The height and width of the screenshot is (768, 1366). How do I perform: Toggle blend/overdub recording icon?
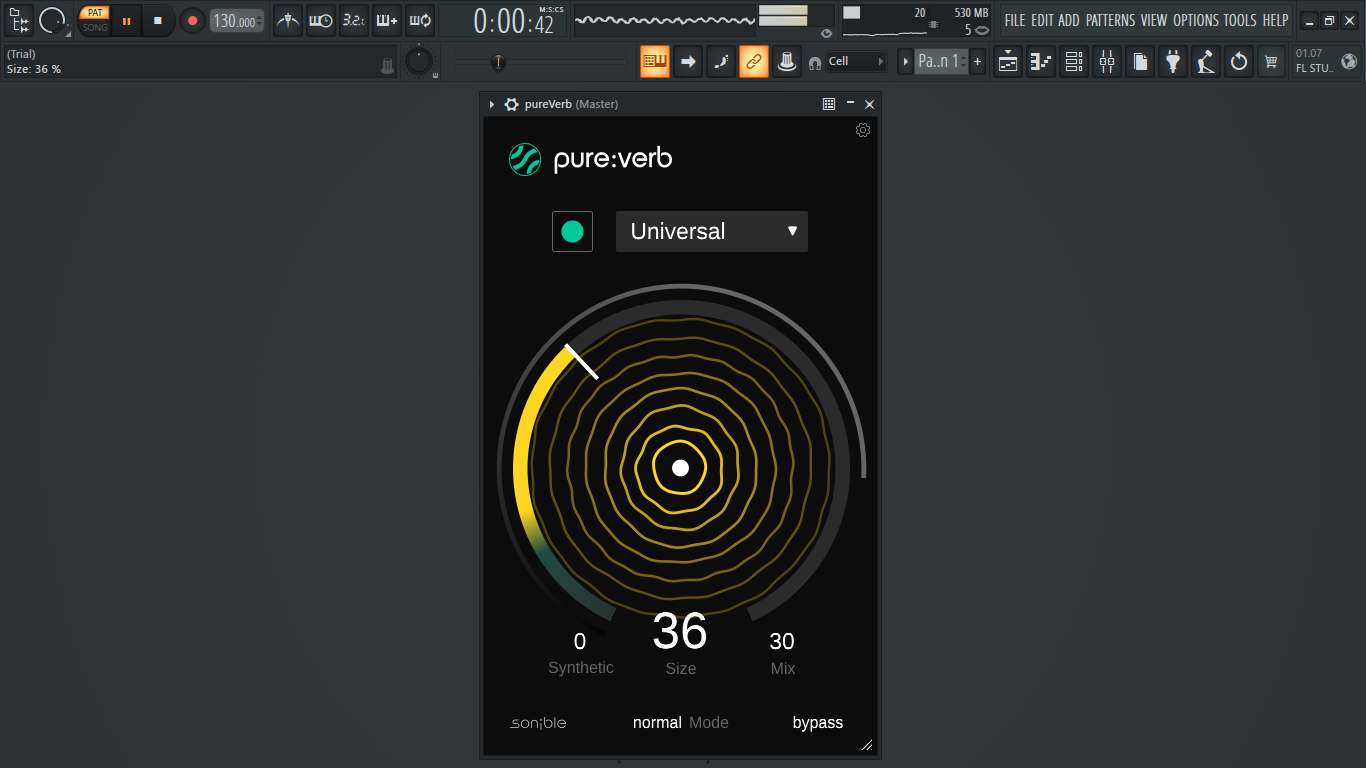pos(387,20)
